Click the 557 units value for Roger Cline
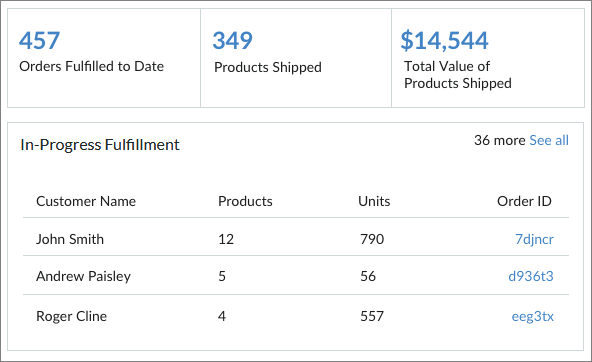 click(x=372, y=316)
